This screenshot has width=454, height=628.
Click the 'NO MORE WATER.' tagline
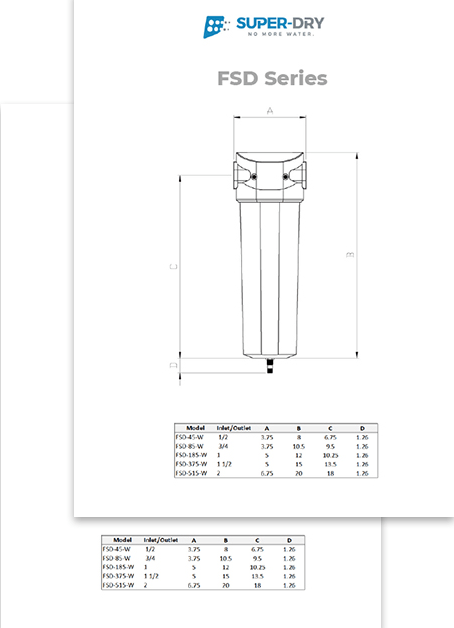[x=281, y=34]
